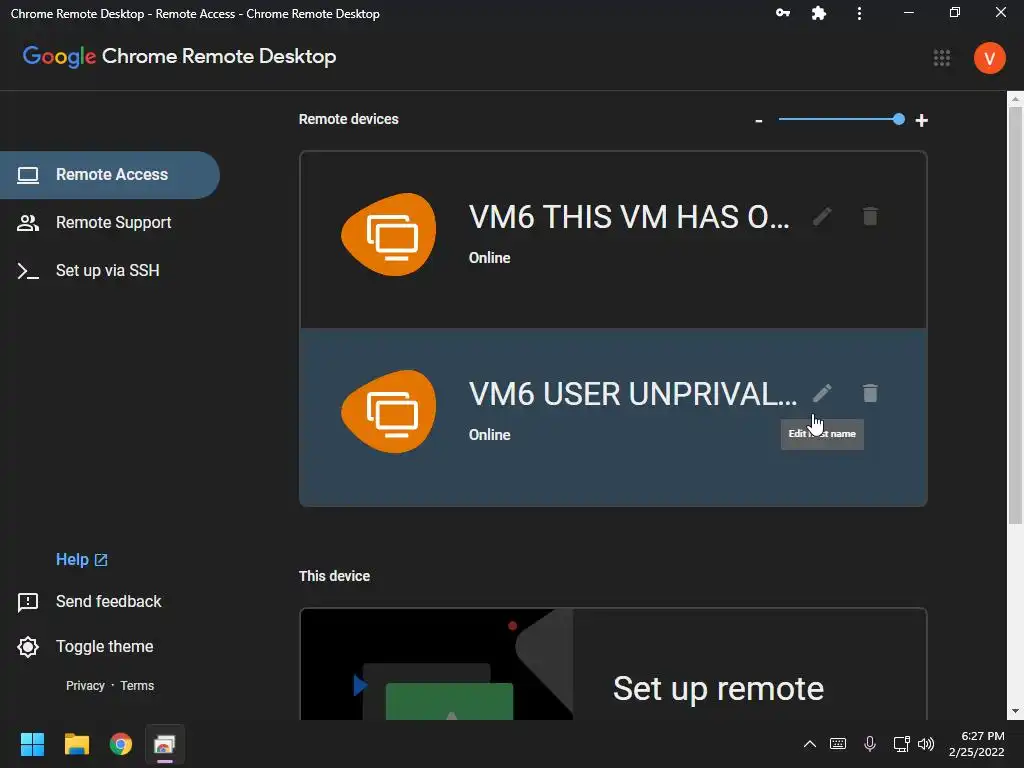The width and height of the screenshot is (1024, 768).
Task: Click the VM6 USER UNPRIVAL... device name
Action: (x=633, y=394)
